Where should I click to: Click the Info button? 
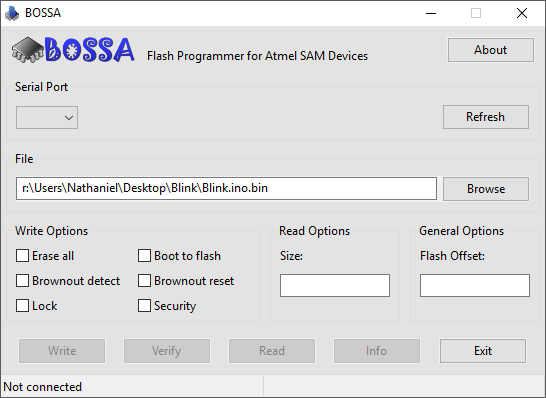(x=377, y=351)
